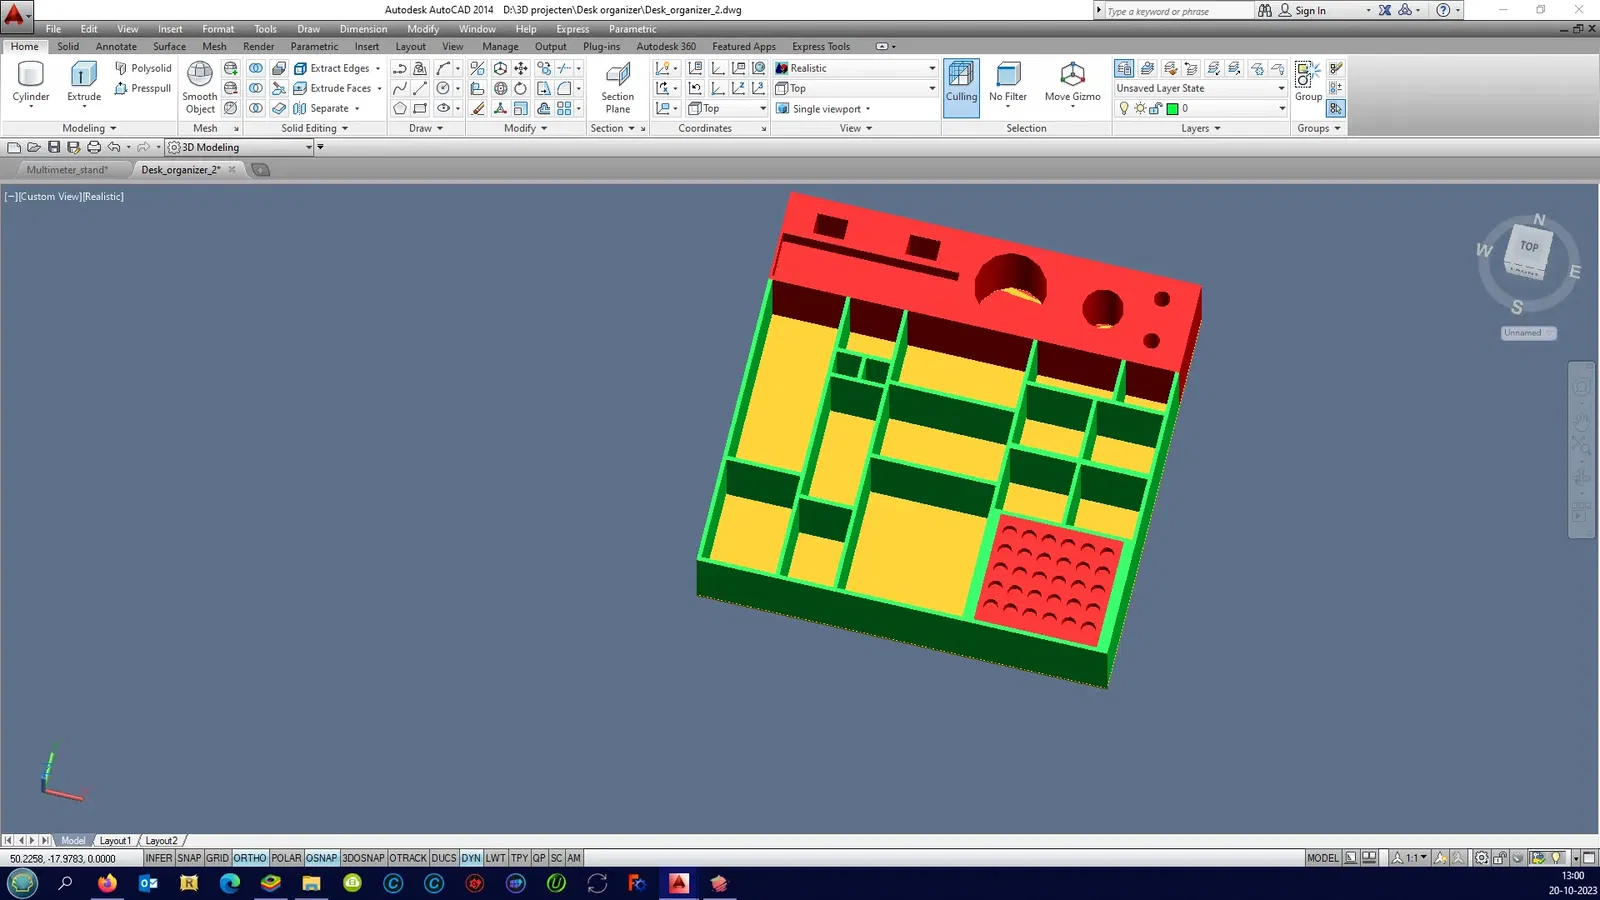
Task: Click the Plot printer icon
Action: (94, 147)
